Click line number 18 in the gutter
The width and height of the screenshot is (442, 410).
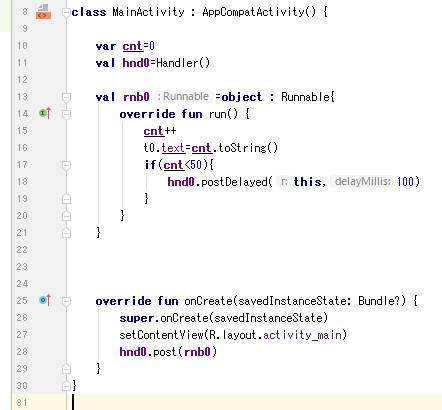click(x=22, y=182)
